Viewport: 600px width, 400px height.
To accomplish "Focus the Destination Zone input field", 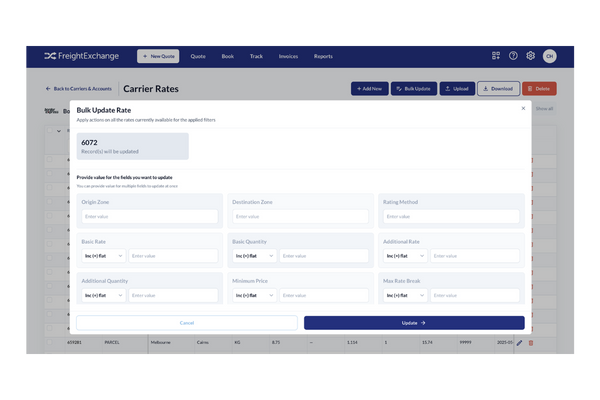I will tap(300, 216).
